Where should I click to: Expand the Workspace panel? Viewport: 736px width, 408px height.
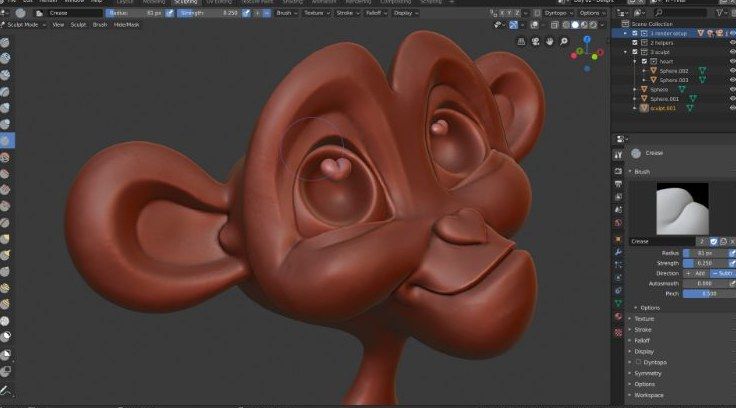tap(648, 395)
